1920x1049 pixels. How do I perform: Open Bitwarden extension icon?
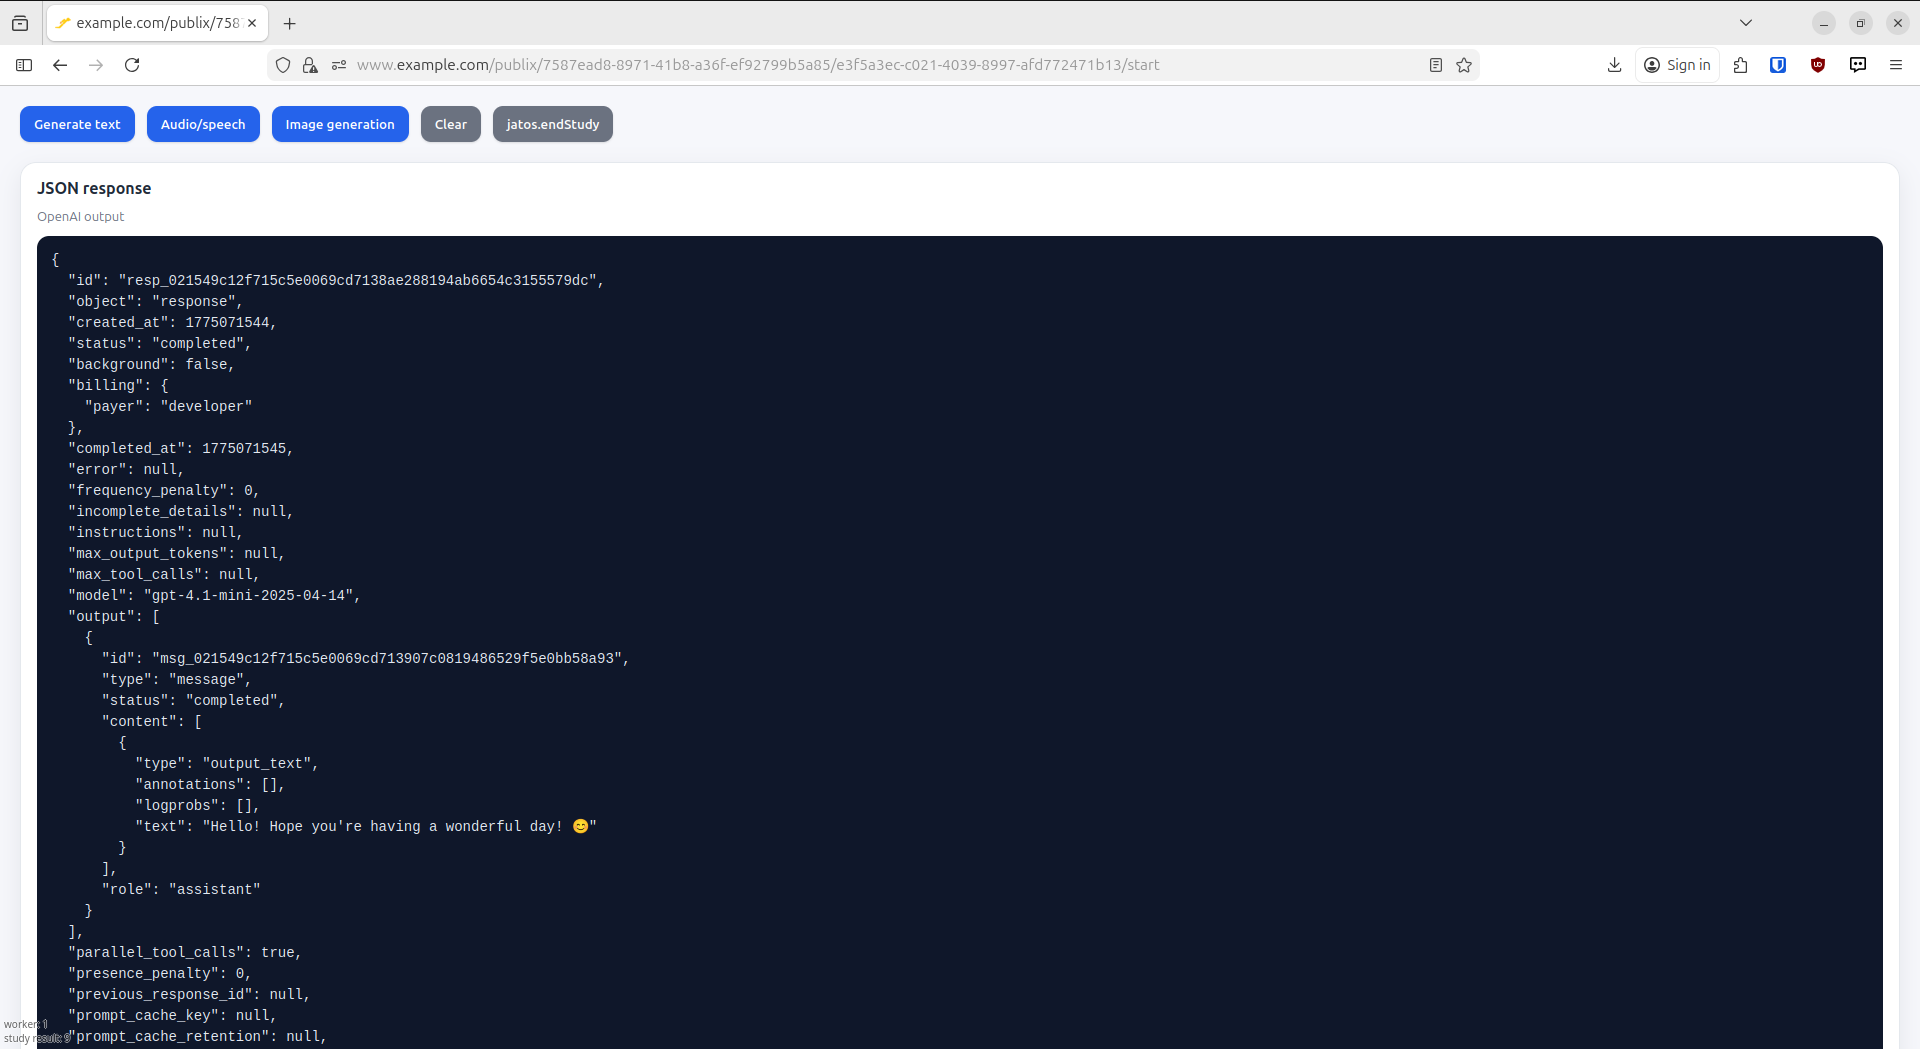click(x=1778, y=65)
